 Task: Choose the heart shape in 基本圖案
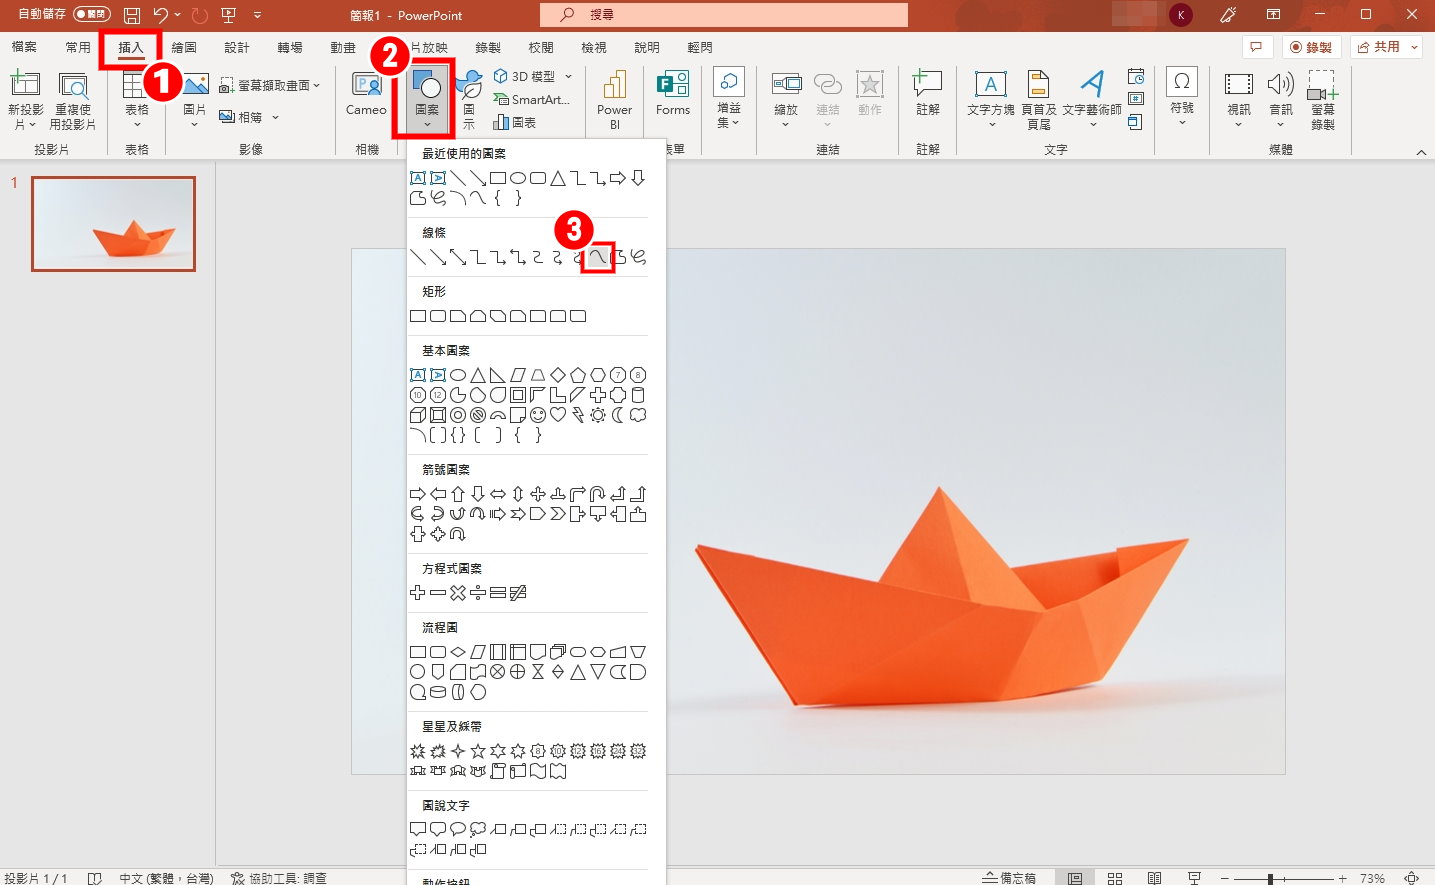[558, 415]
